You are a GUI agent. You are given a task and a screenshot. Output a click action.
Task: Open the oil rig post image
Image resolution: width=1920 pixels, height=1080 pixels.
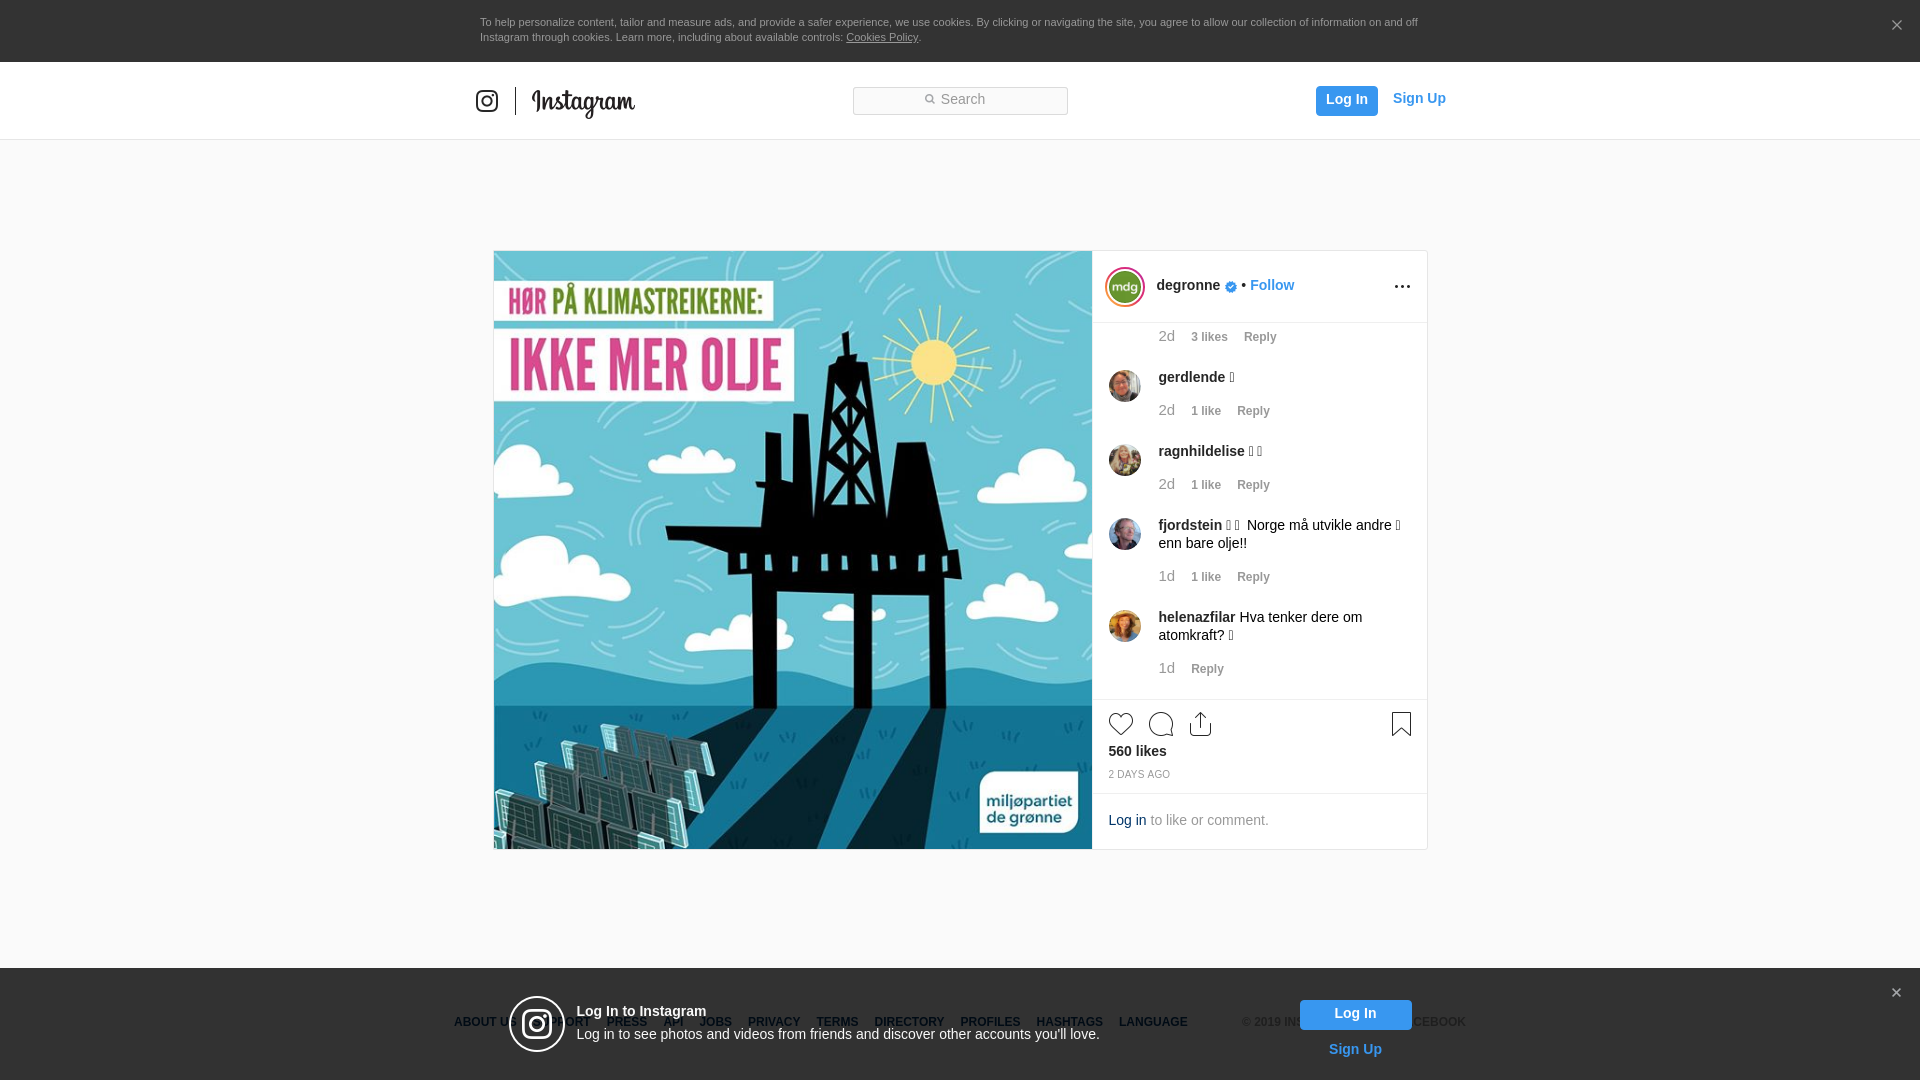point(793,550)
